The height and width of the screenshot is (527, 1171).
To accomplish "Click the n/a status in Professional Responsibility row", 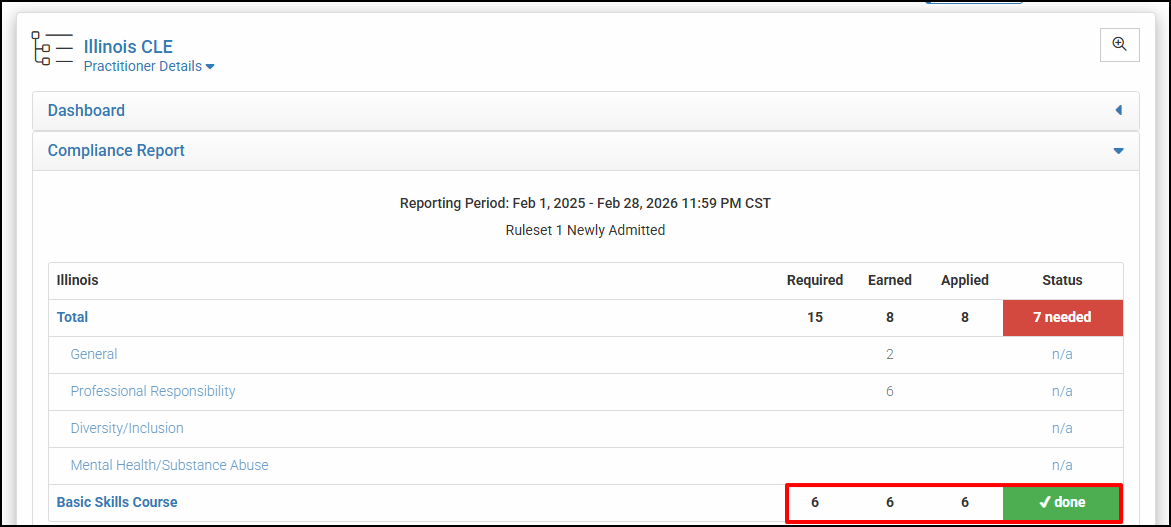I will (x=1062, y=391).
